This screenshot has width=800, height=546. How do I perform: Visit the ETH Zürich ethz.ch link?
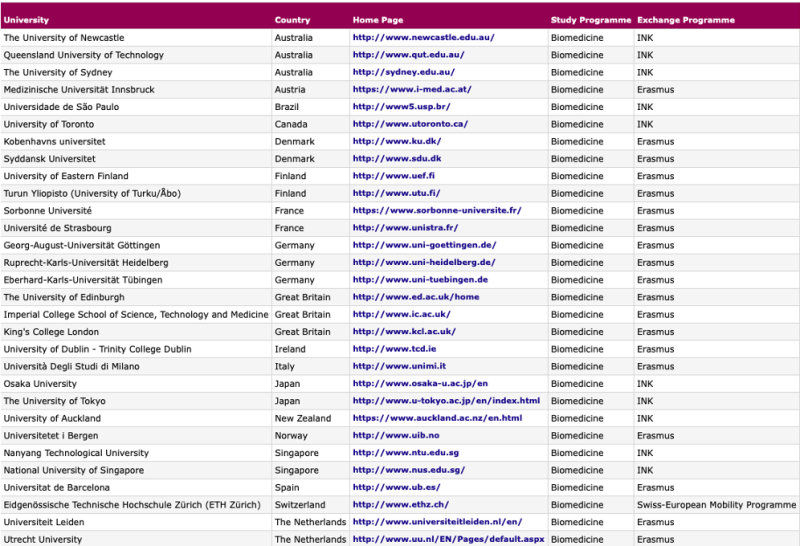click(401, 505)
